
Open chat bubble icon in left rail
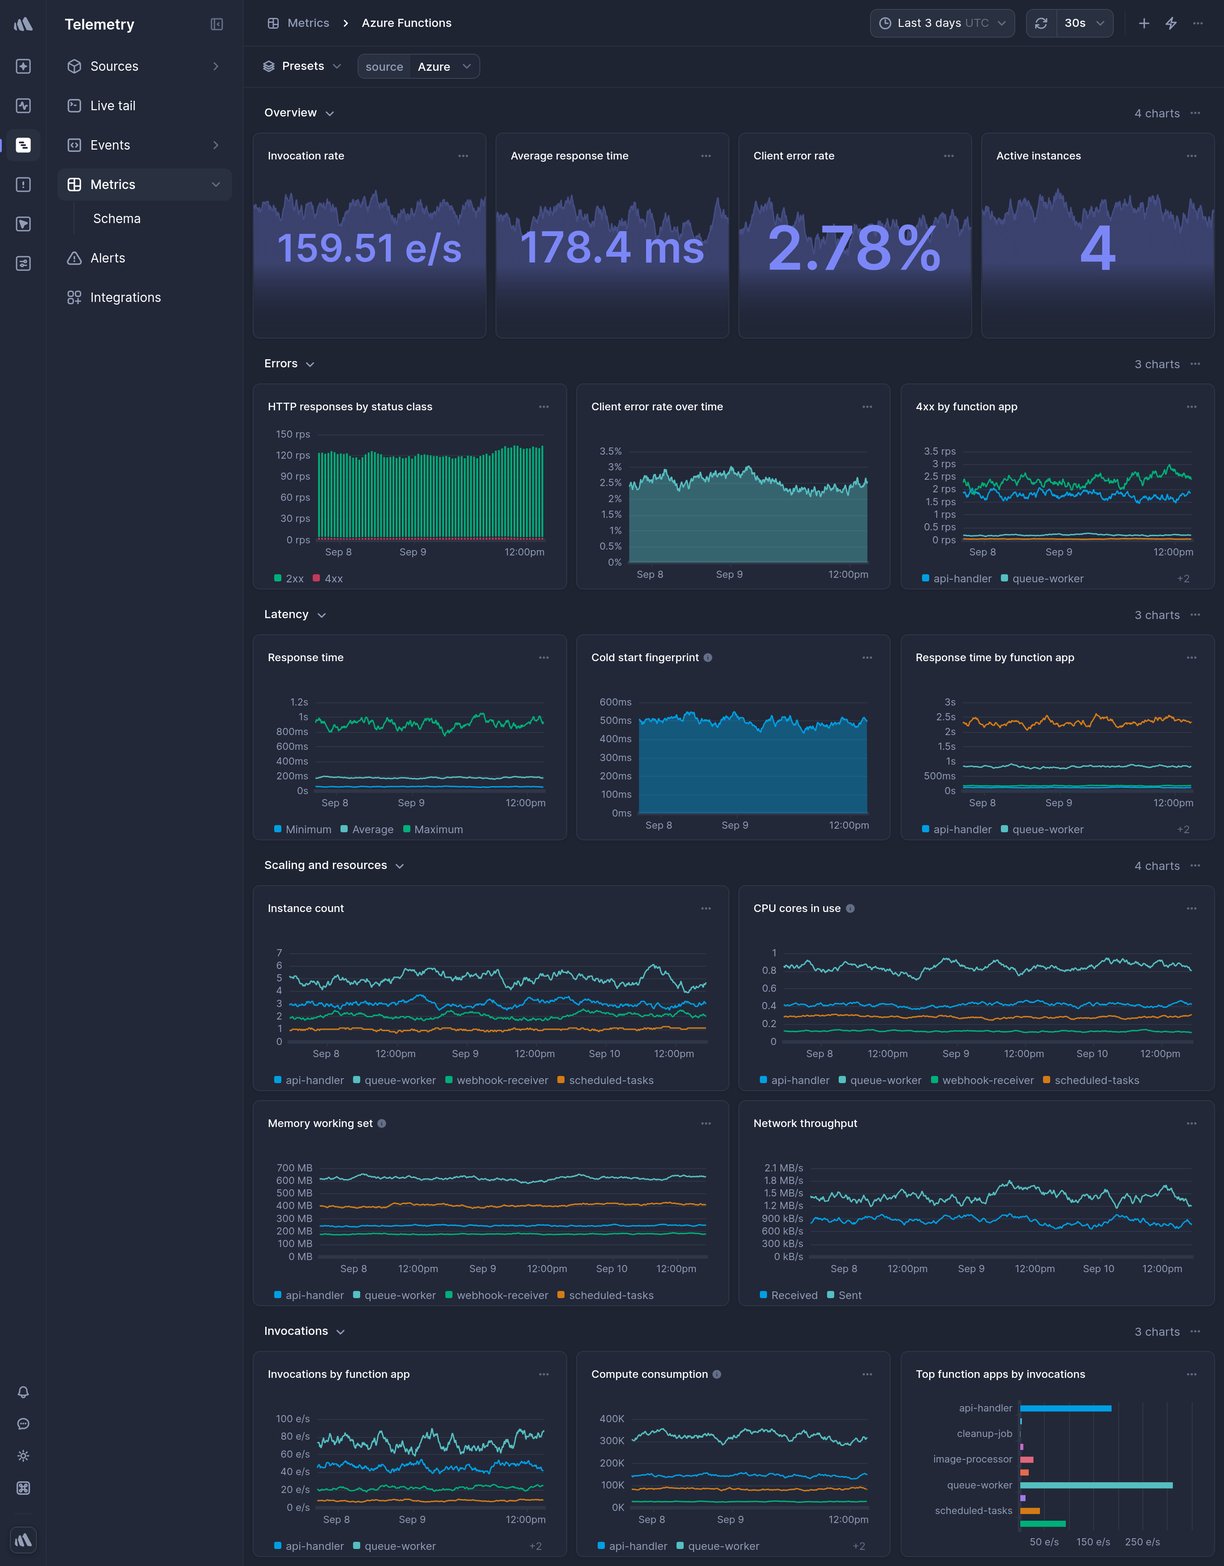(x=23, y=1424)
